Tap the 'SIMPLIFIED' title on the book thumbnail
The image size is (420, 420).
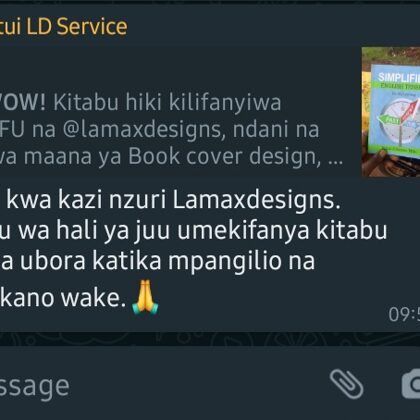coord(399,77)
